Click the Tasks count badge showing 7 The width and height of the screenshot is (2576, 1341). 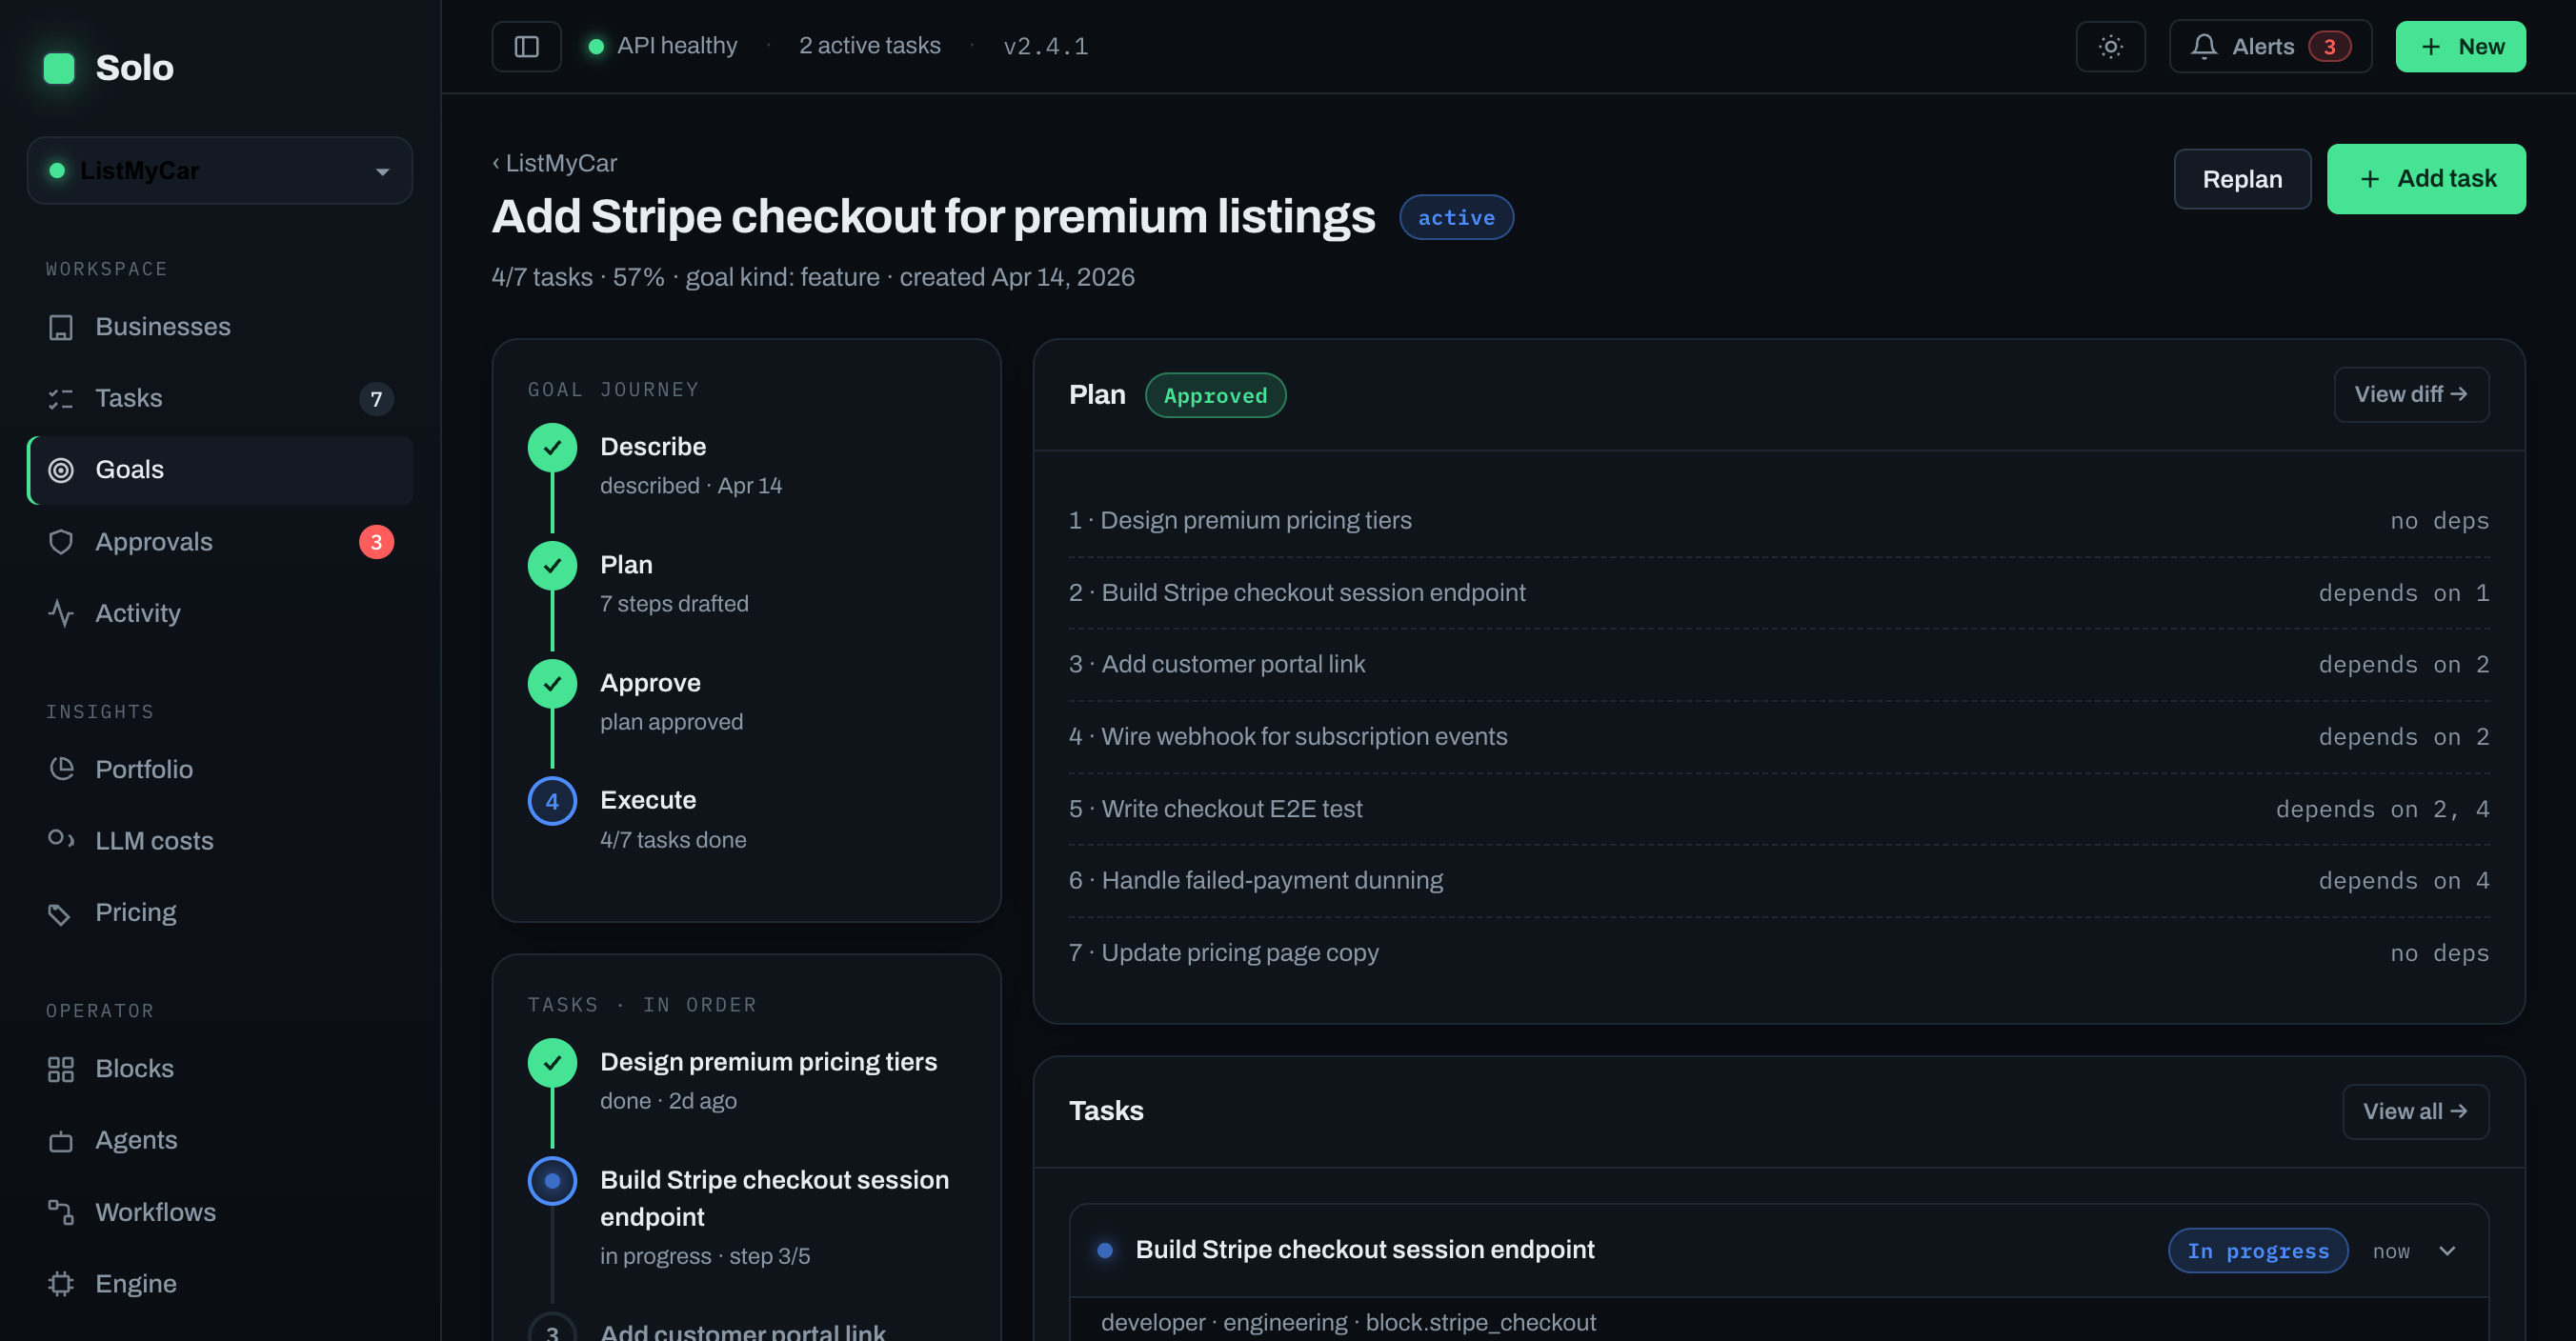click(x=376, y=399)
